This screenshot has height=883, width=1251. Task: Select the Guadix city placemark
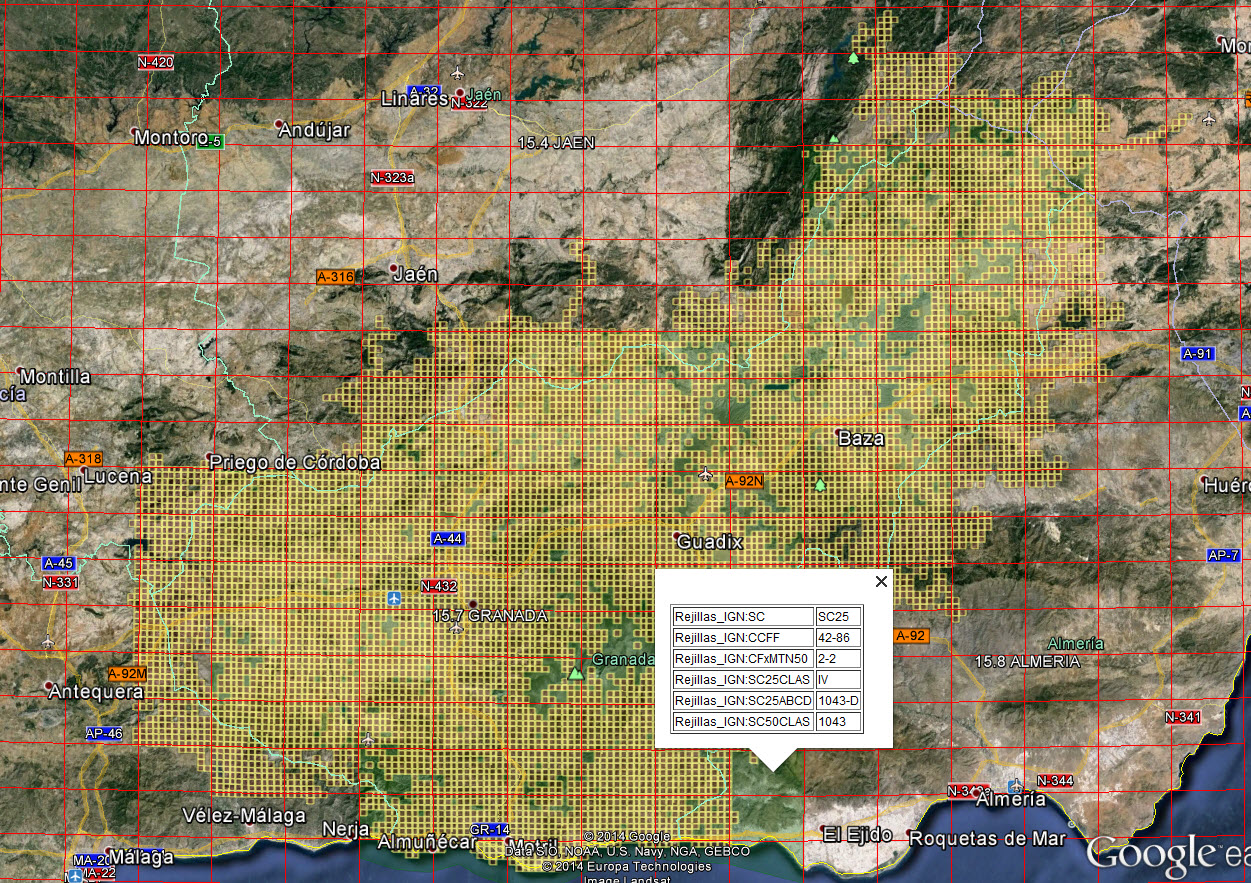point(709,541)
